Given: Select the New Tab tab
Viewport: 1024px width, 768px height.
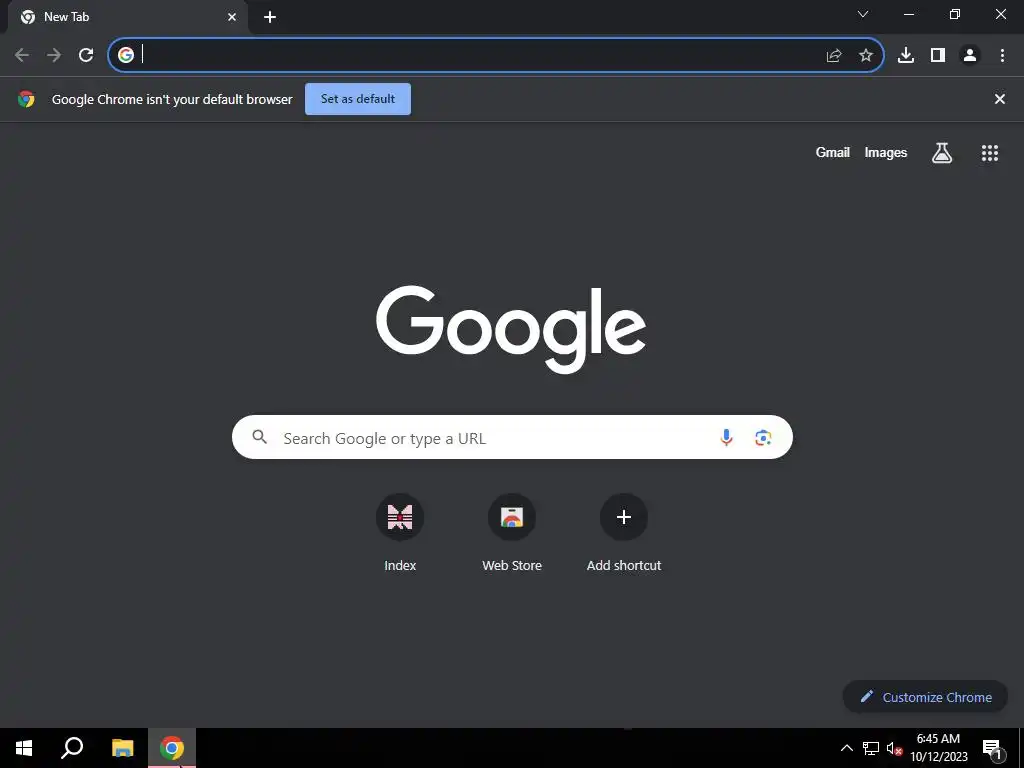Looking at the screenshot, I should [127, 18].
